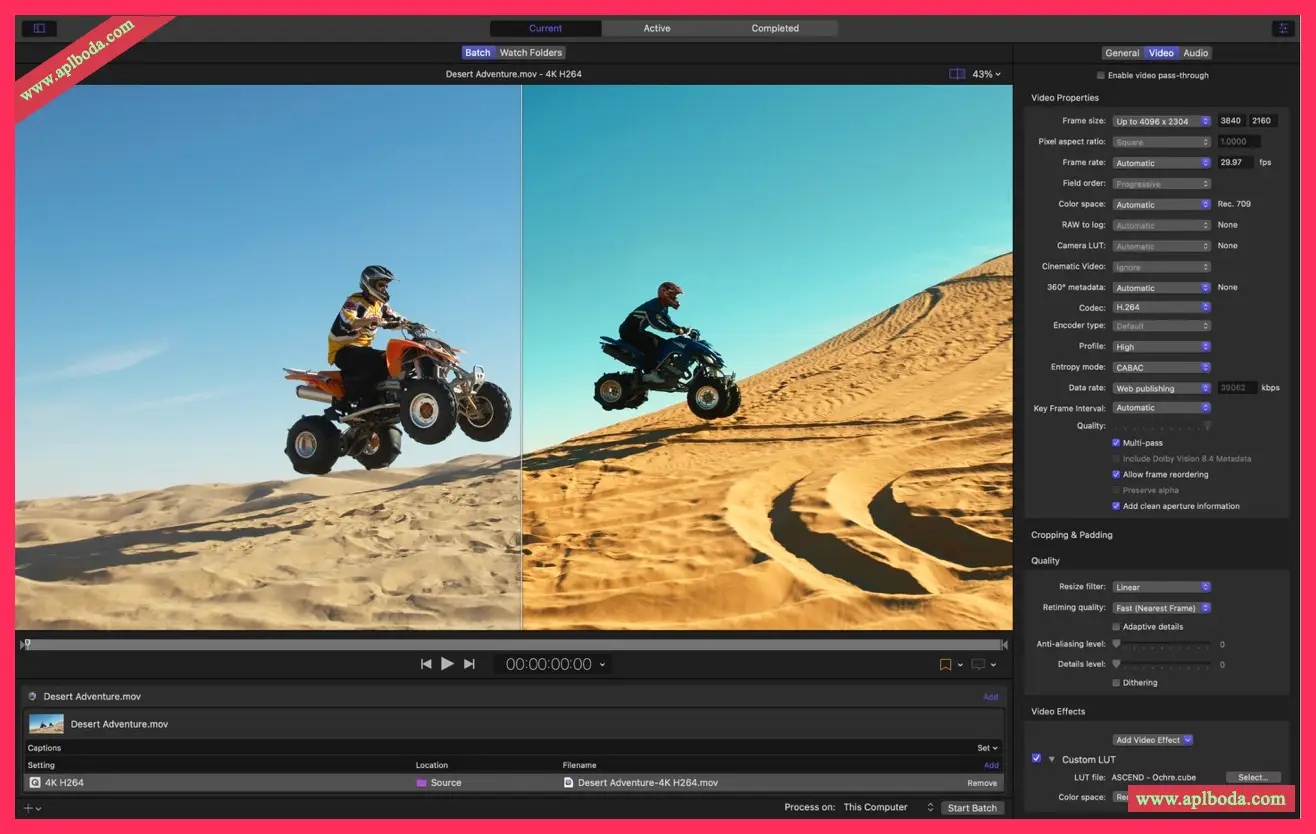Click the Start Batch button

[x=971, y=808]
